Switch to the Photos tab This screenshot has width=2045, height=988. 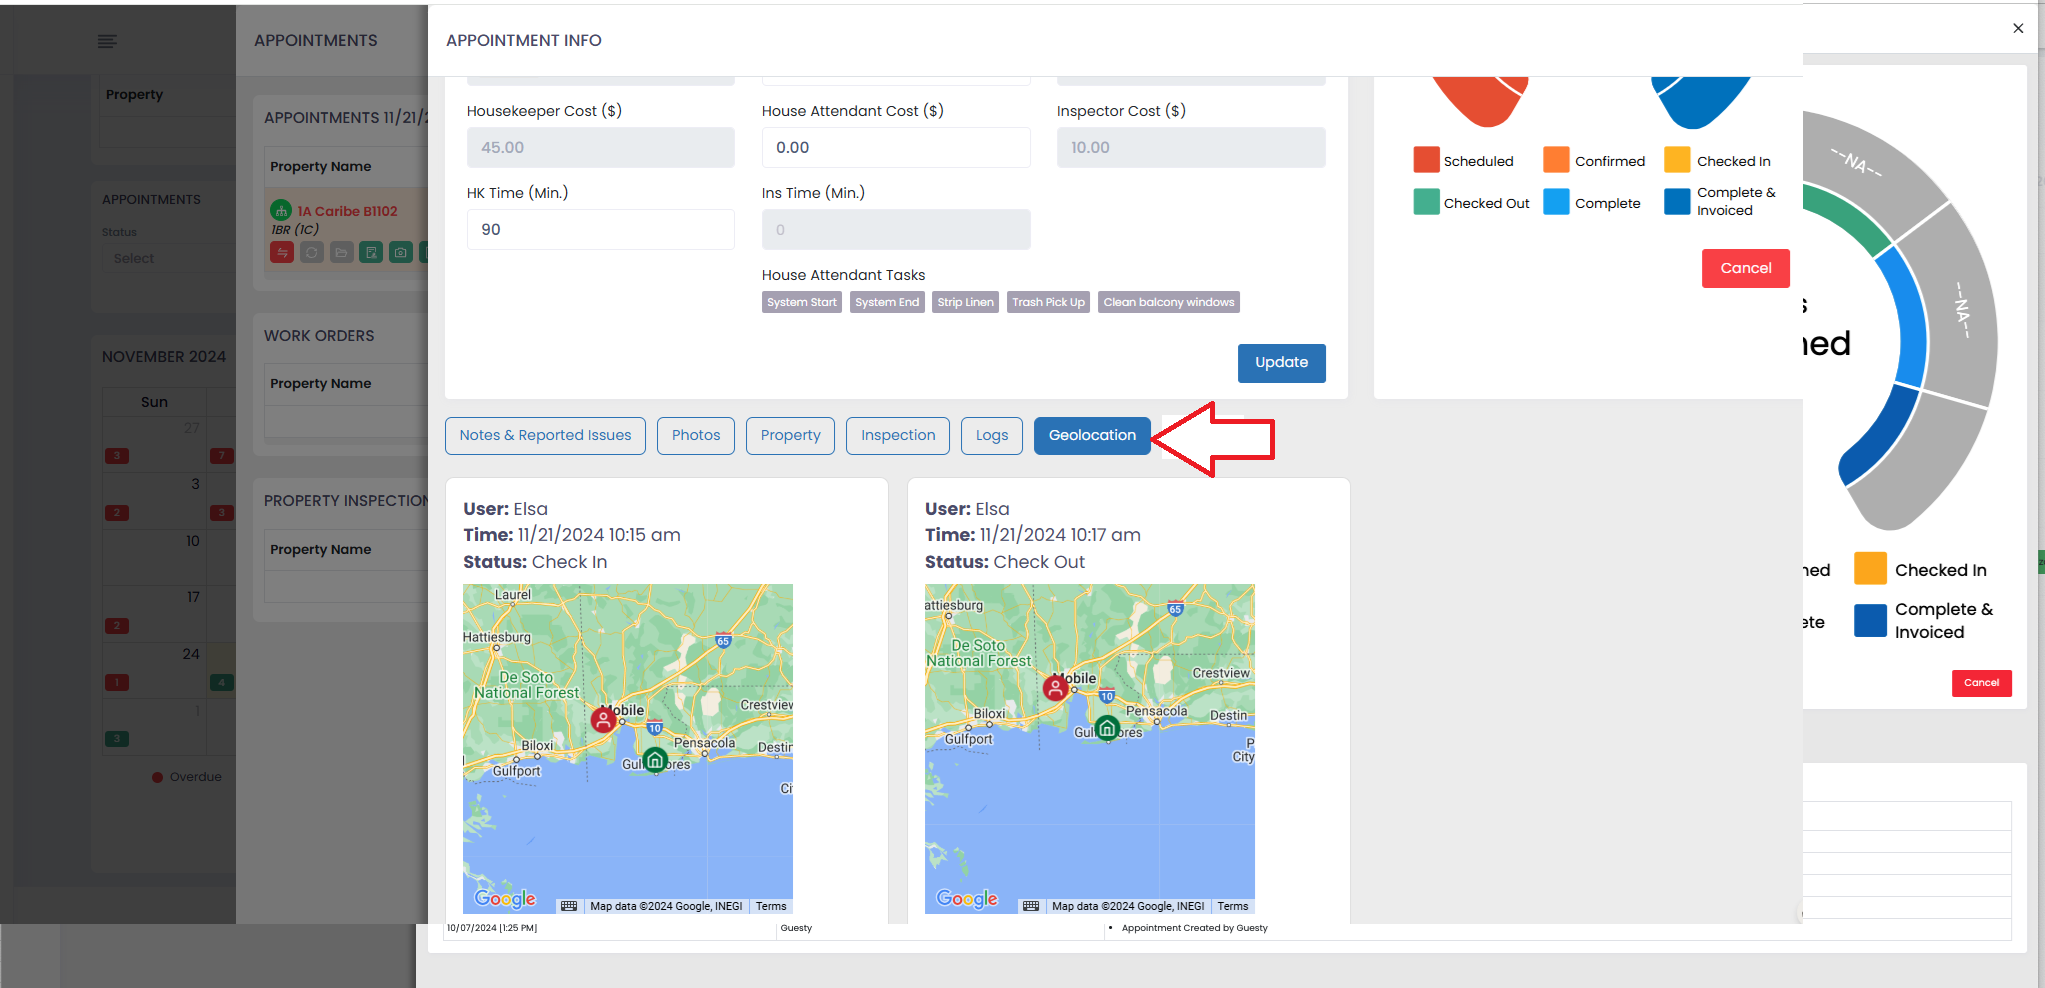(695, 435)
